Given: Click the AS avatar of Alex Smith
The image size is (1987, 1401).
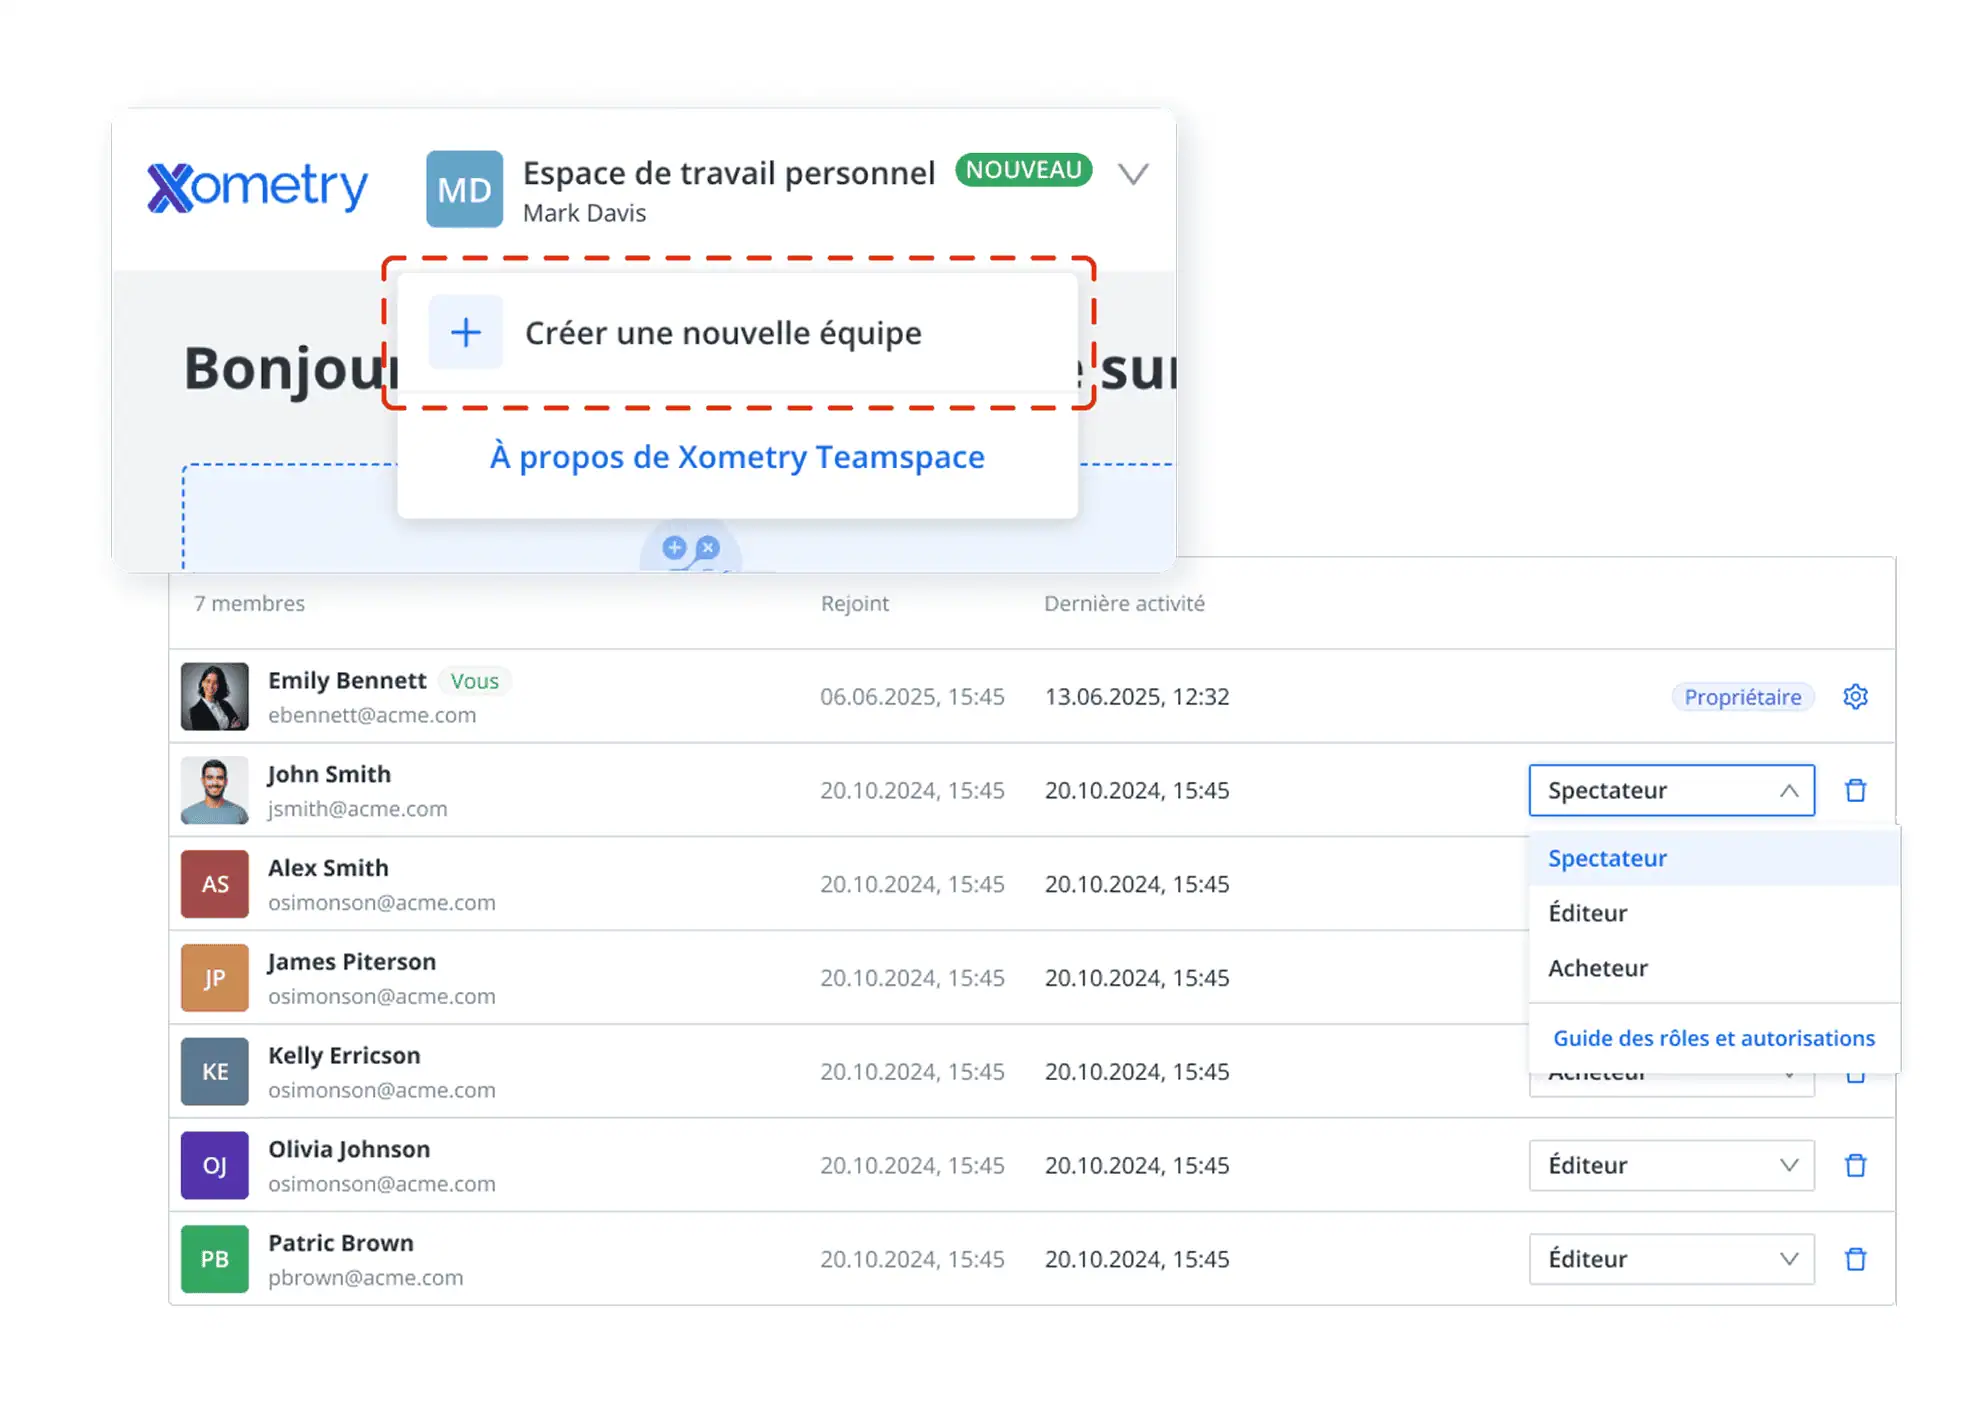Looking at the screenshot, I should point(214,884).
